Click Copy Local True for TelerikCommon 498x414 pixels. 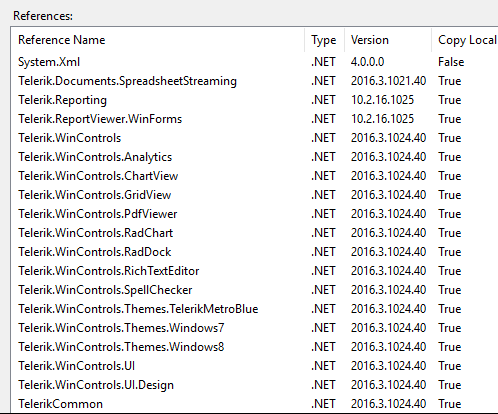(450, 404)
